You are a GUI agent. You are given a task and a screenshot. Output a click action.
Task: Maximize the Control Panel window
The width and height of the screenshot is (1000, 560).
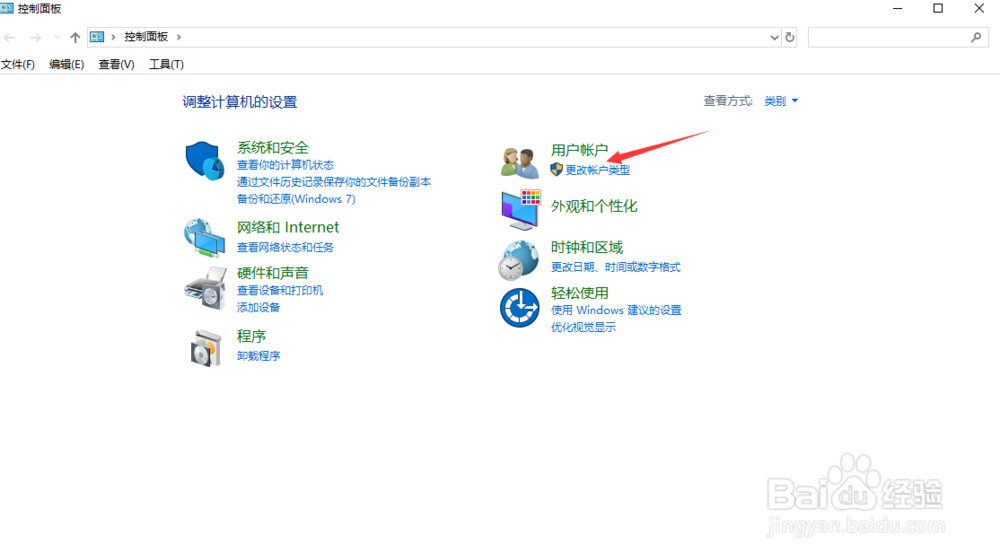938,8
